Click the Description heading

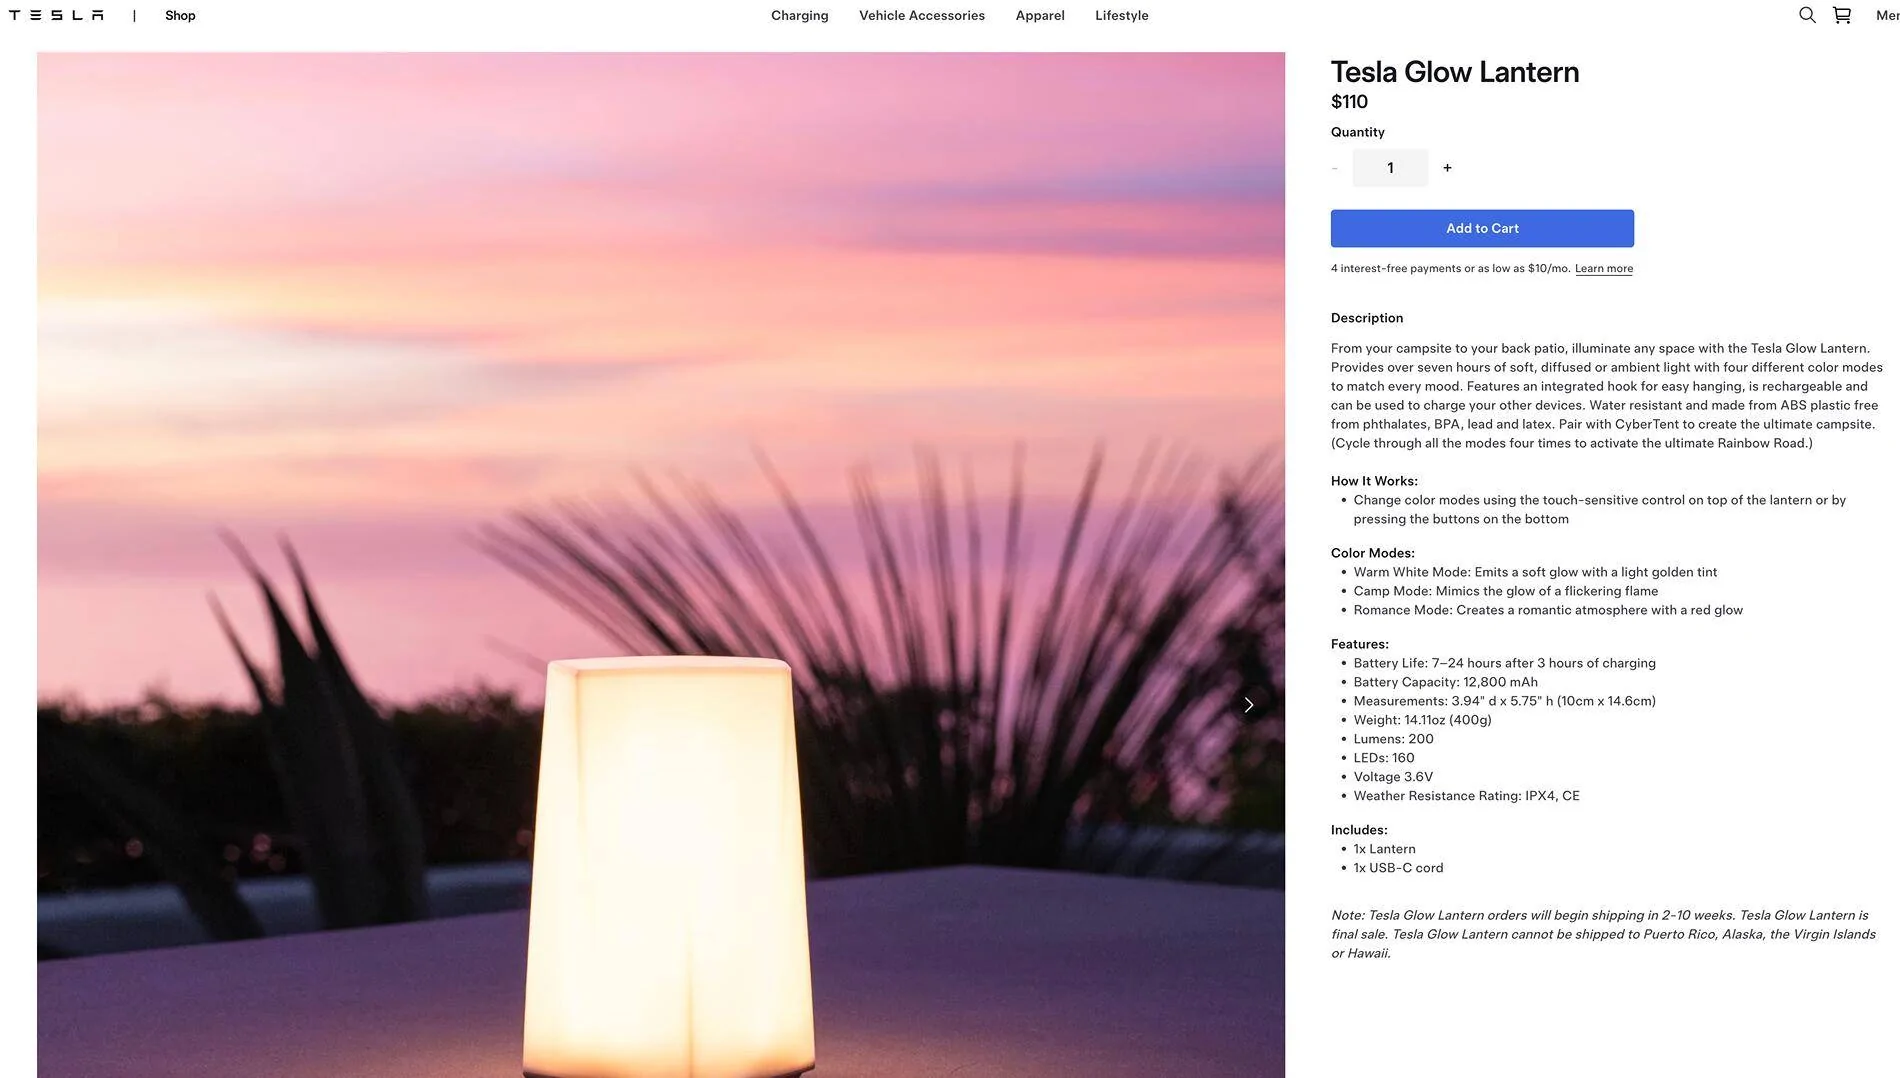[1367, 318]
